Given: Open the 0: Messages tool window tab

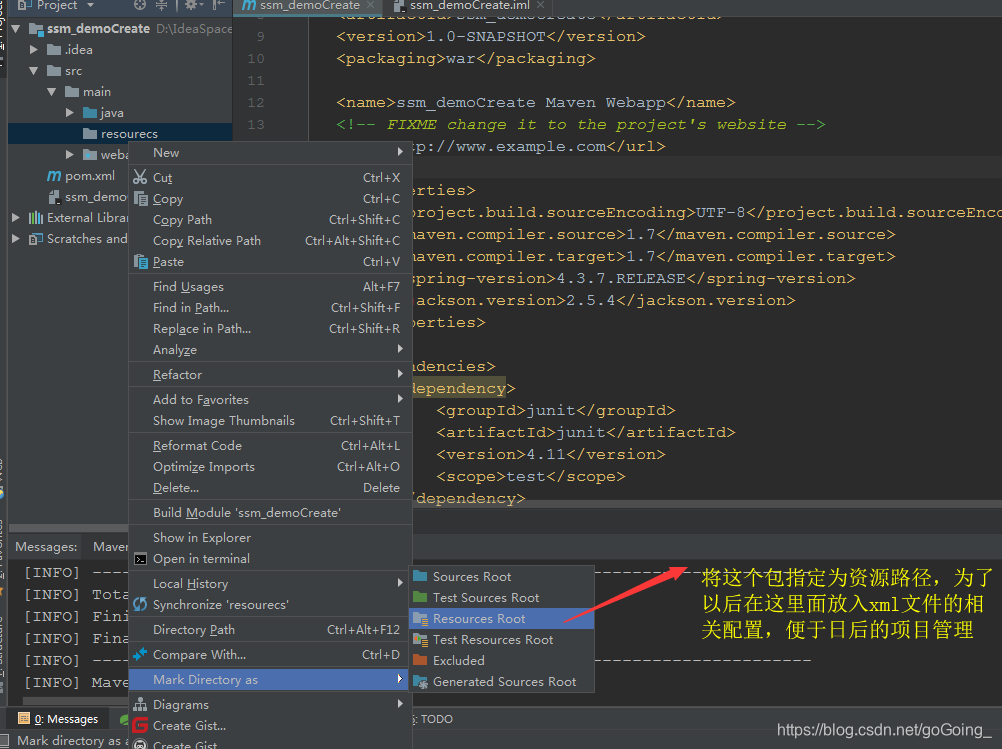Looking at the screenshot, I should (59, 719).
